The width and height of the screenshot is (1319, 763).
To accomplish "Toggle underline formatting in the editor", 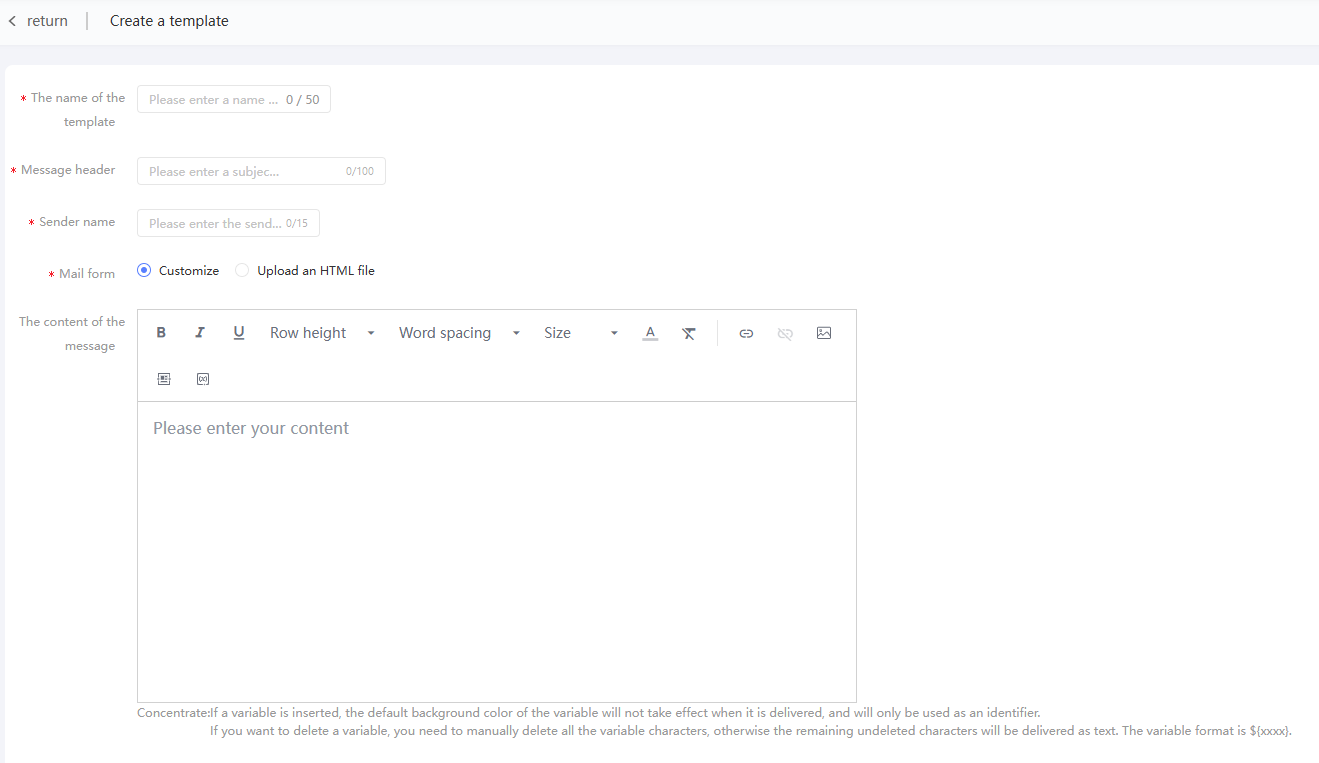I will pyautogui.click(x=239, y=333).
